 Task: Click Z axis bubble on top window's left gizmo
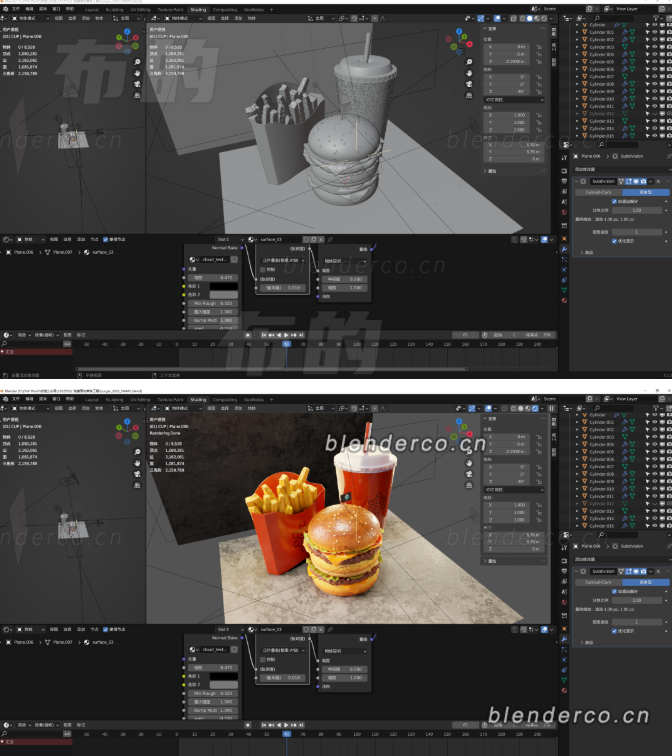127,31
